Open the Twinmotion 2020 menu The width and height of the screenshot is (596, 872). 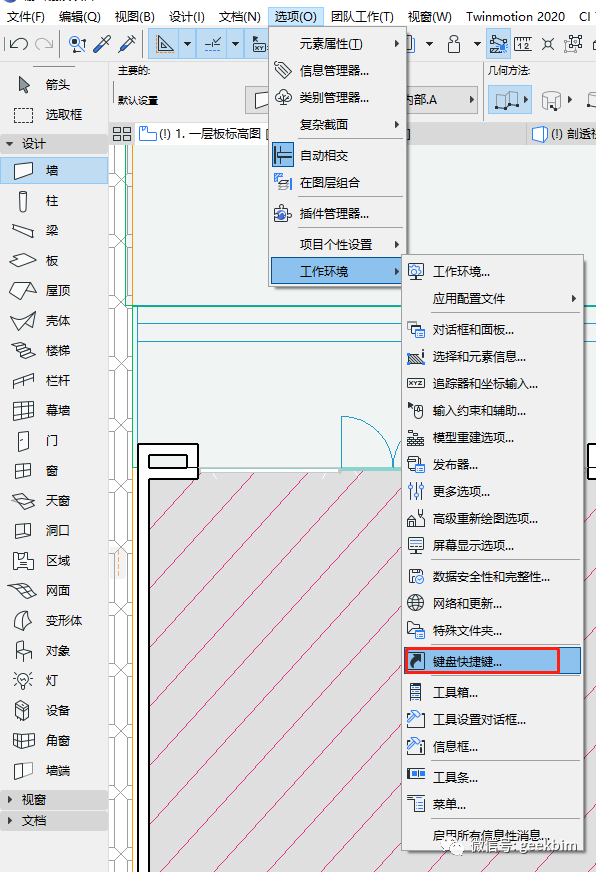point(515,17)
